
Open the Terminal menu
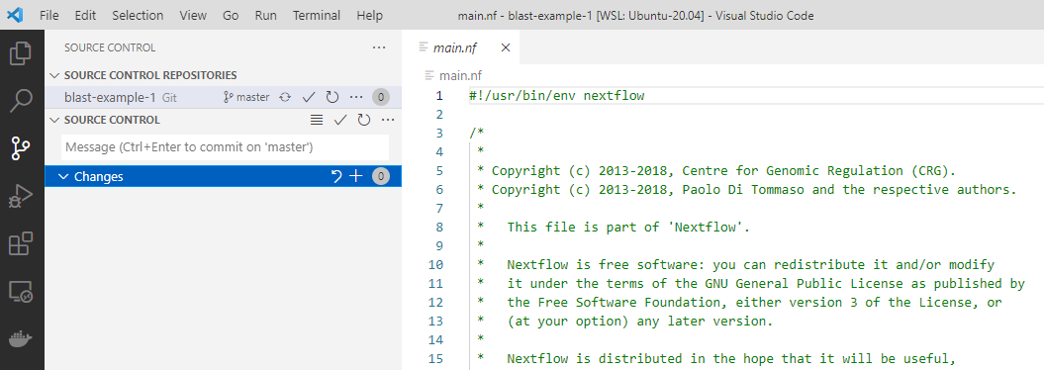(316, 15)
